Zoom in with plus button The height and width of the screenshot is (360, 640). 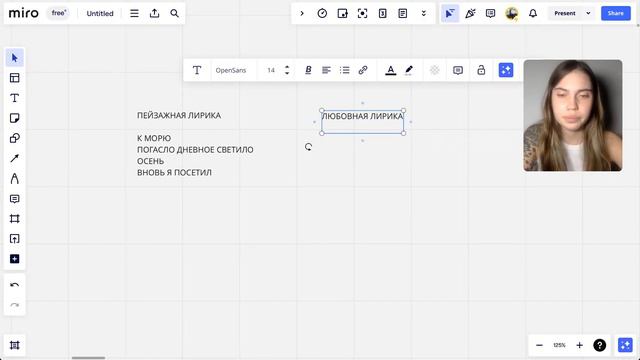[x=579, y=345]
